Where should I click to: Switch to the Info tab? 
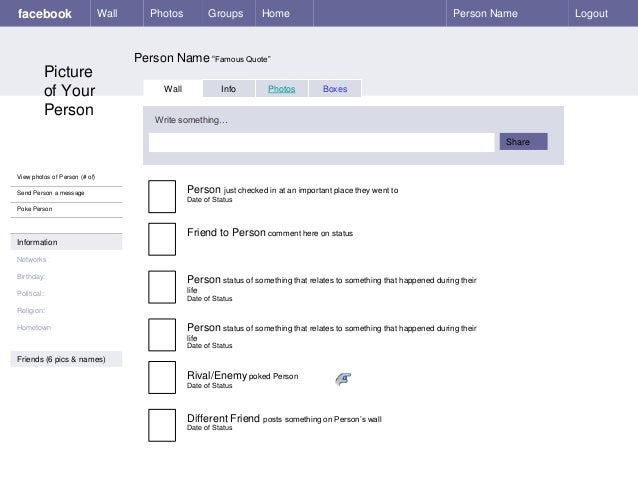(x=229, y=89)
